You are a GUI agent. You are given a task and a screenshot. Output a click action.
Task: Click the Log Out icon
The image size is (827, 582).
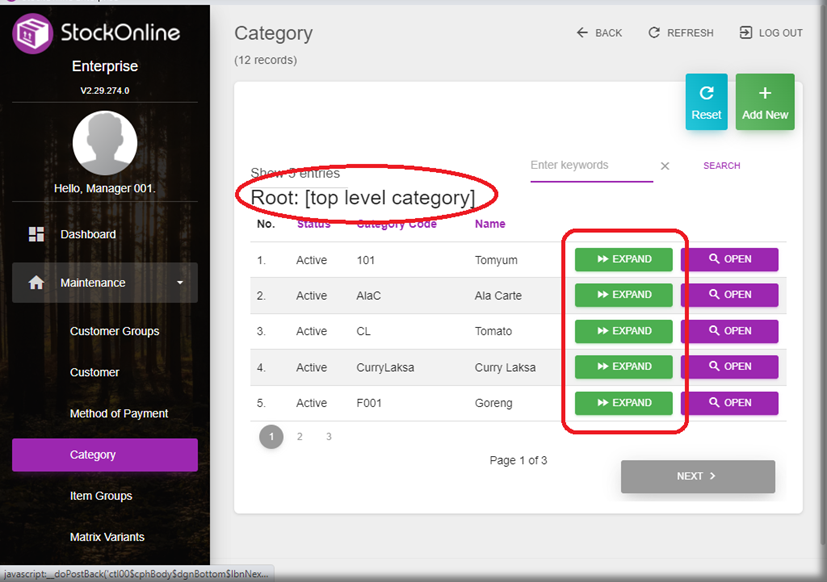(x=746, y=33)
